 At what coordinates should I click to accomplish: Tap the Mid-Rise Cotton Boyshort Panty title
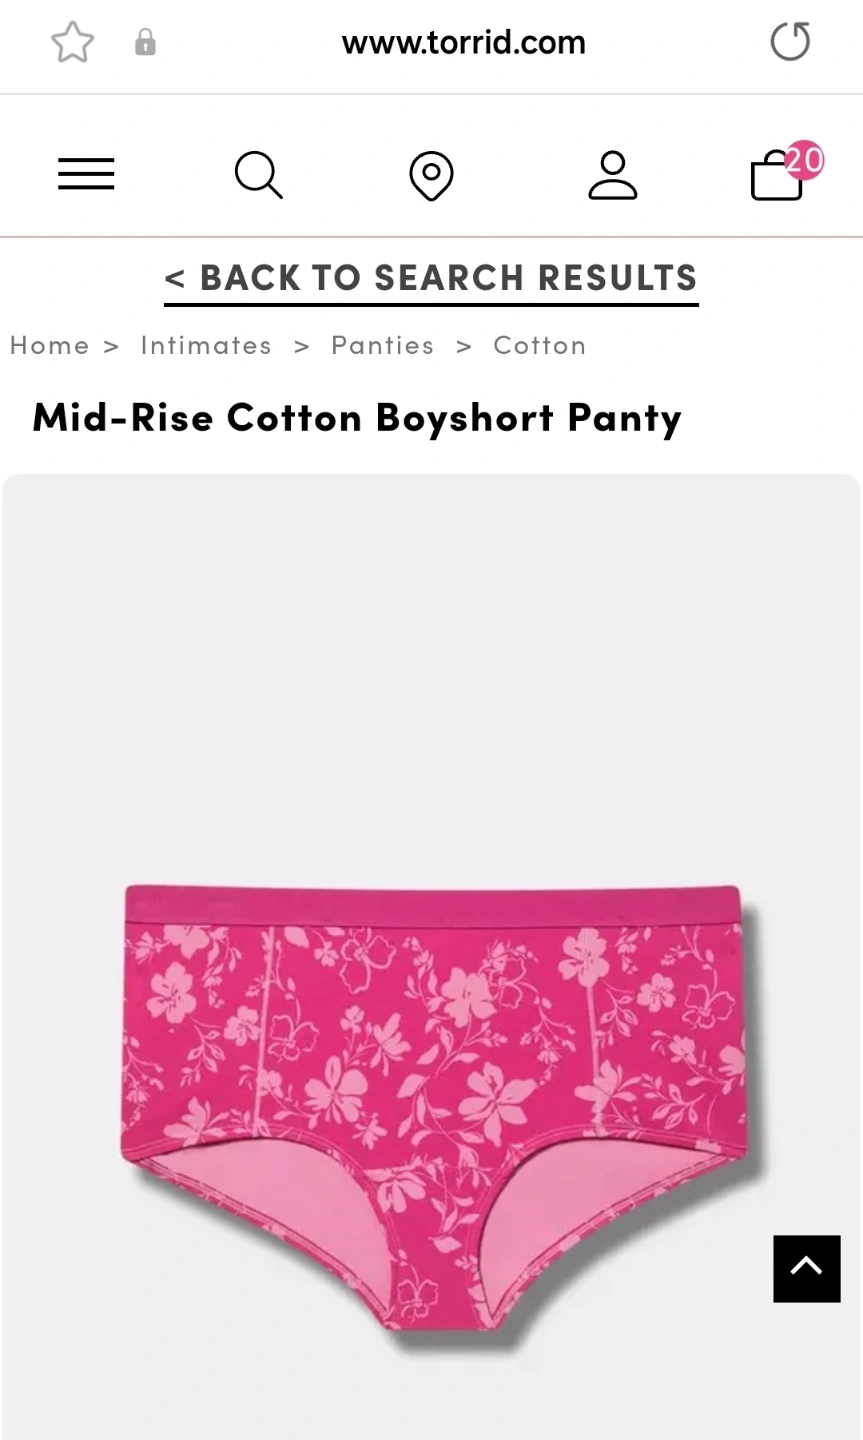click(x=357, y=417)
